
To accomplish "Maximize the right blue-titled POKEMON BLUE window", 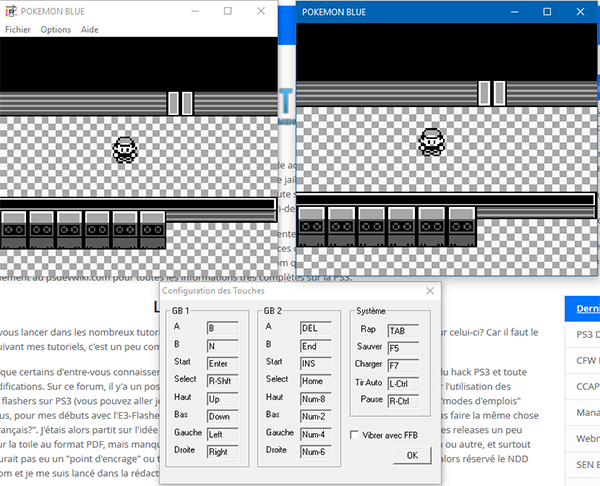I will tap(547, 12).
